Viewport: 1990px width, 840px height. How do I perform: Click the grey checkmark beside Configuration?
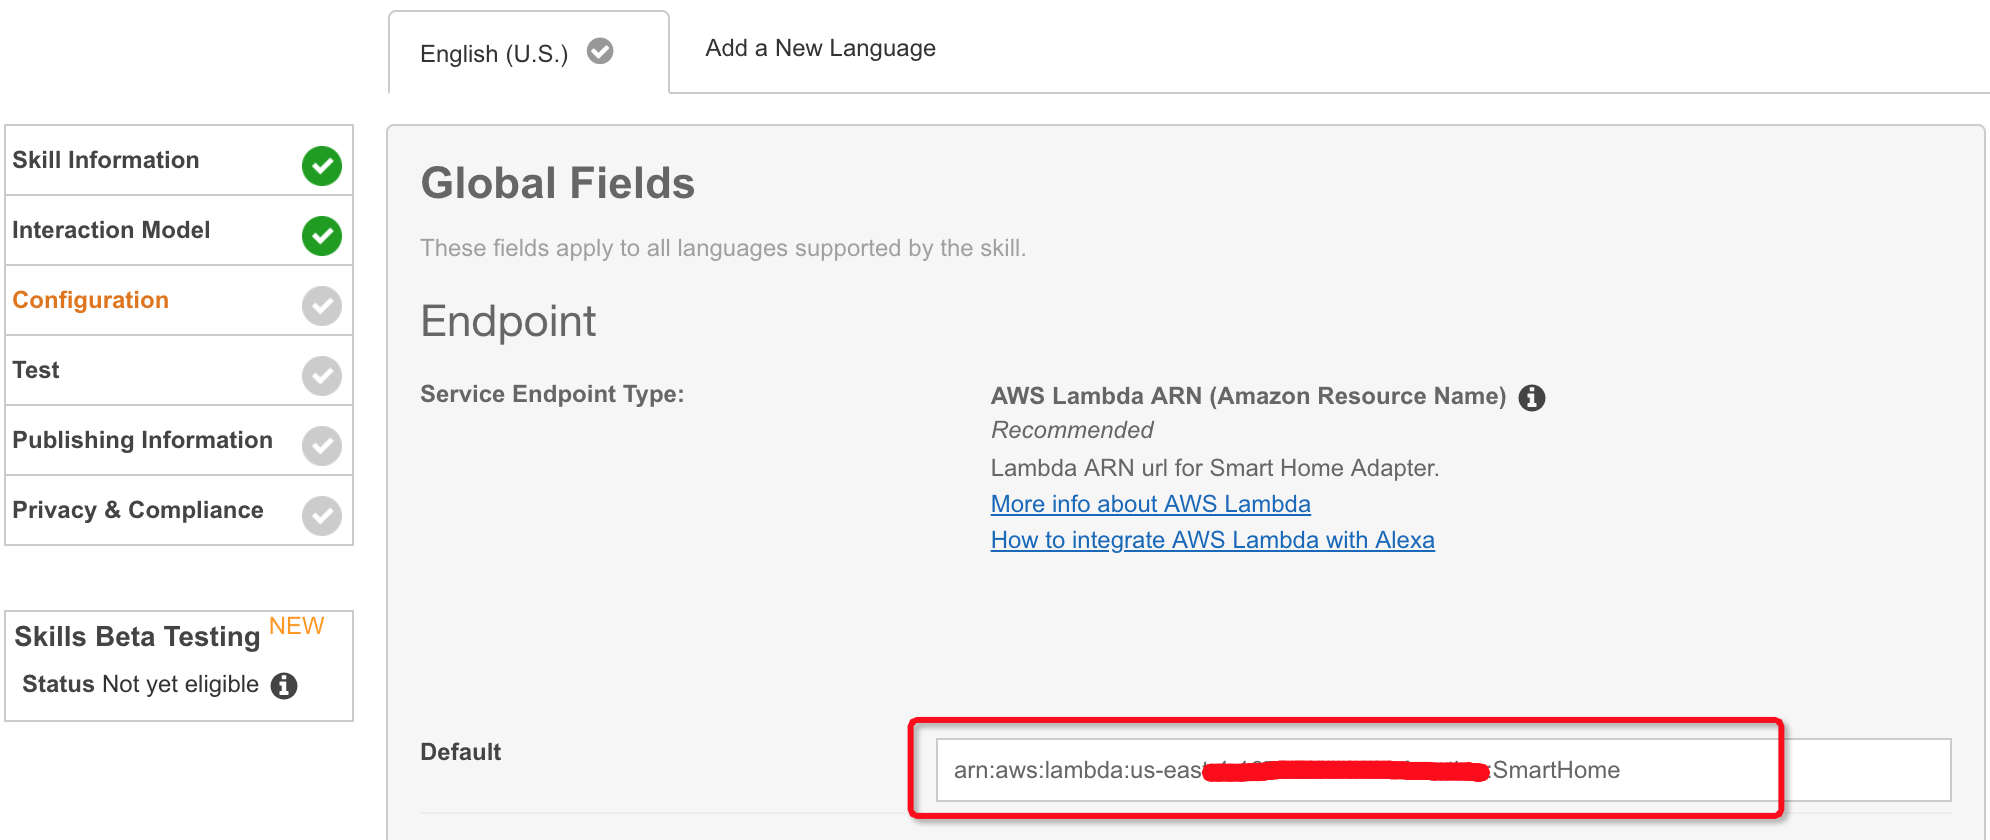click(x=322, y=306)
